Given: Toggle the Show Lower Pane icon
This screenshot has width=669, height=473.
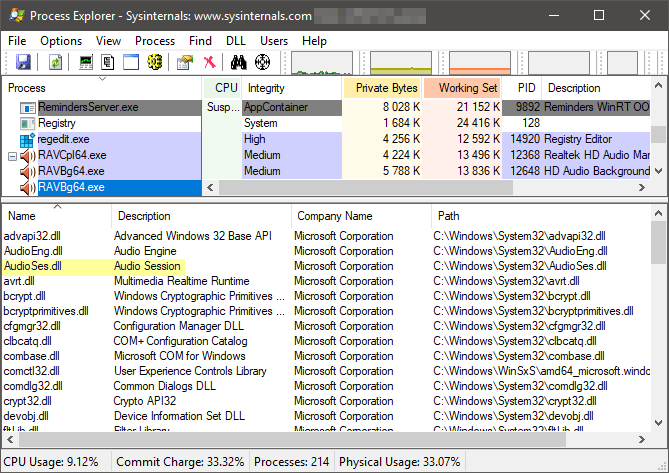Looking at the screenshot, I should click(x=131, y=62).
